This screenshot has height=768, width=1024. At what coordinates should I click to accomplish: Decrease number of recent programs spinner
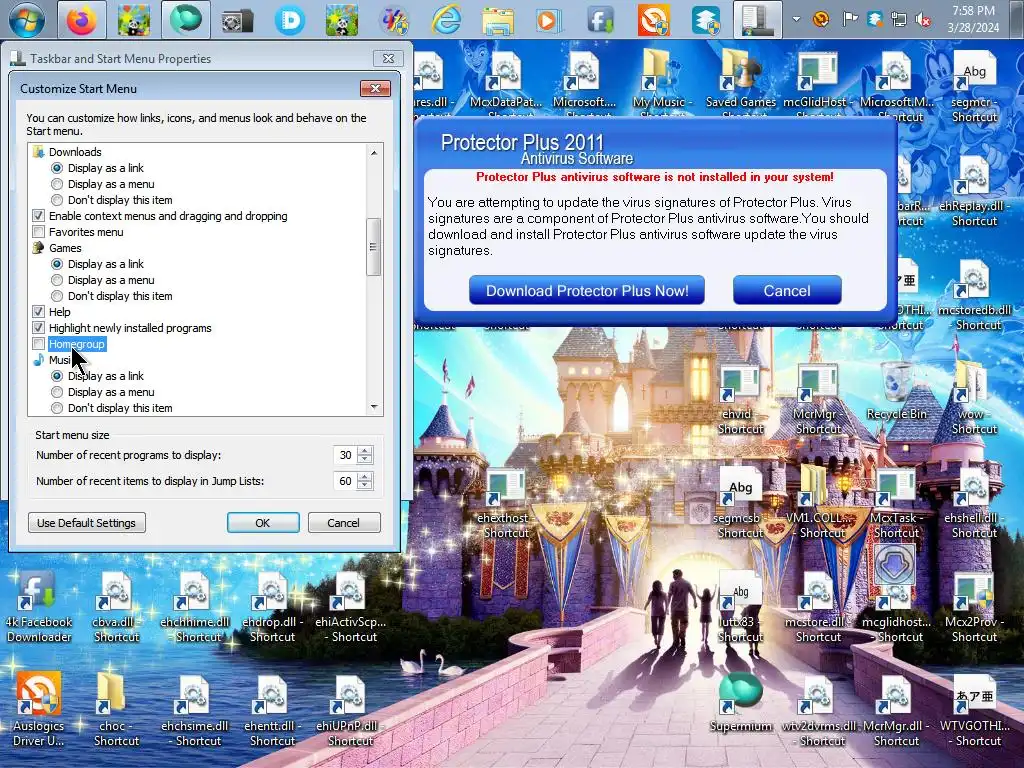(x=365, y=460)
